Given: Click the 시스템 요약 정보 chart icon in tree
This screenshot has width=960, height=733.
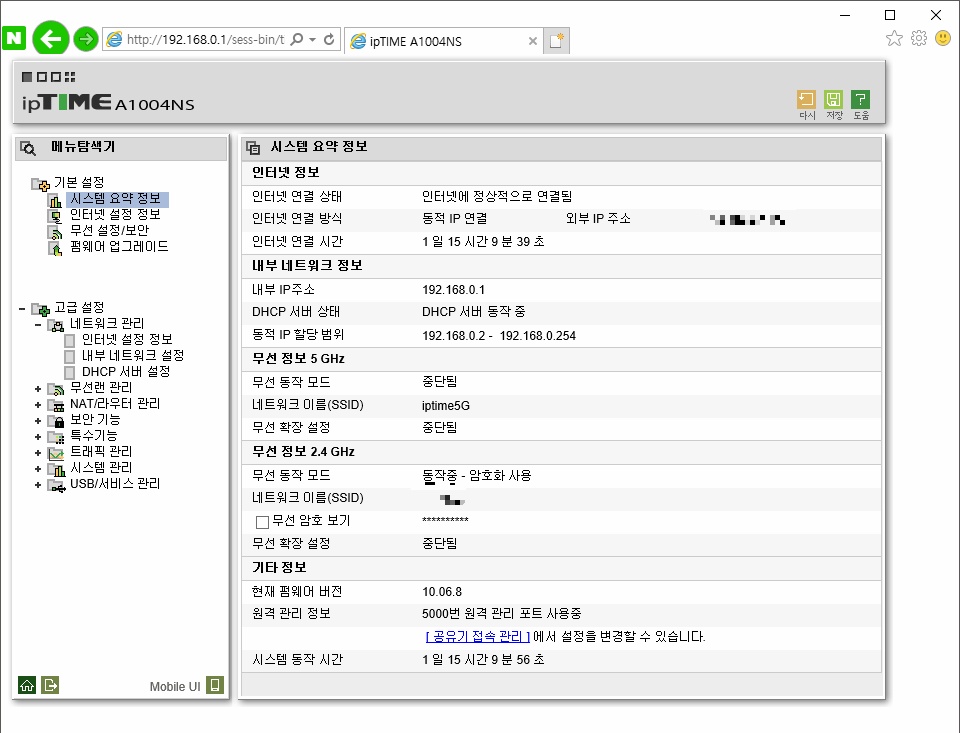Looking at the screenshot, I should coord(55,200).
